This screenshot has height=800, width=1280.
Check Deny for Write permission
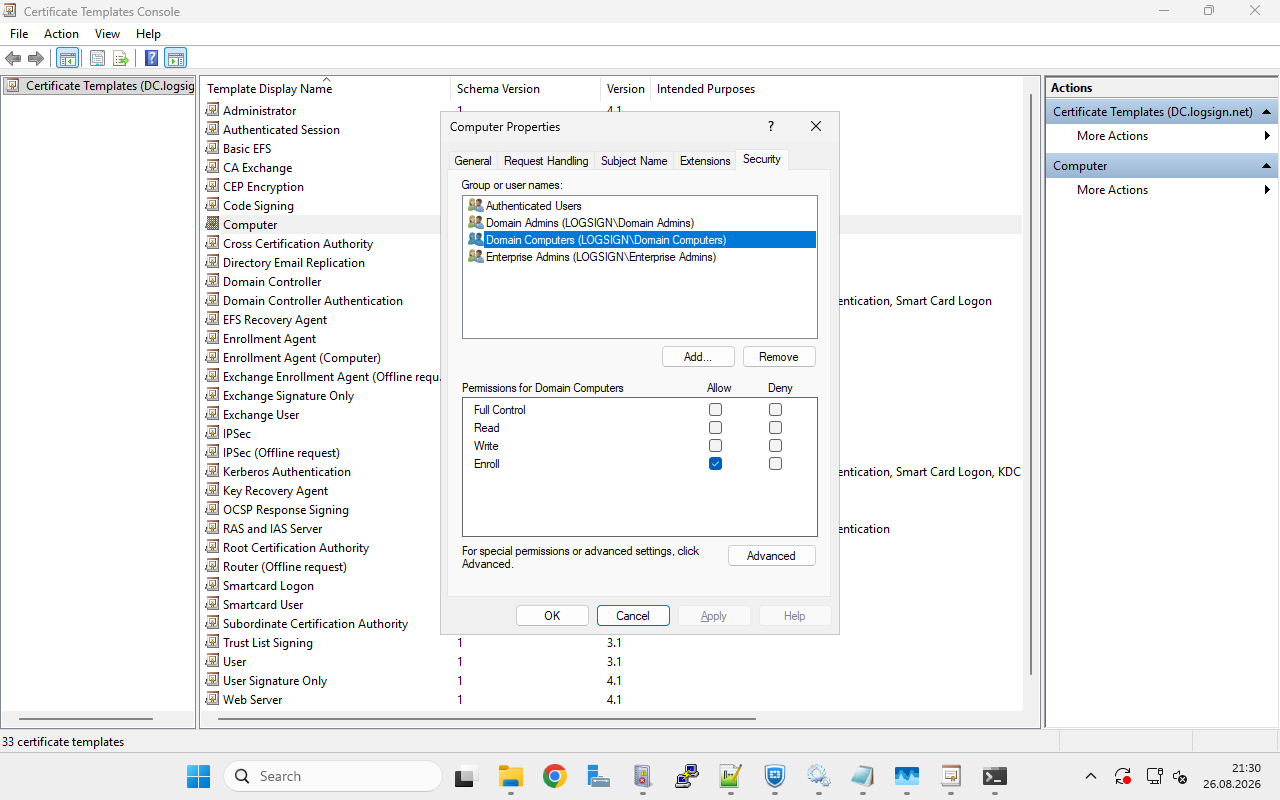pyautogui.click(x=775, y=446)
